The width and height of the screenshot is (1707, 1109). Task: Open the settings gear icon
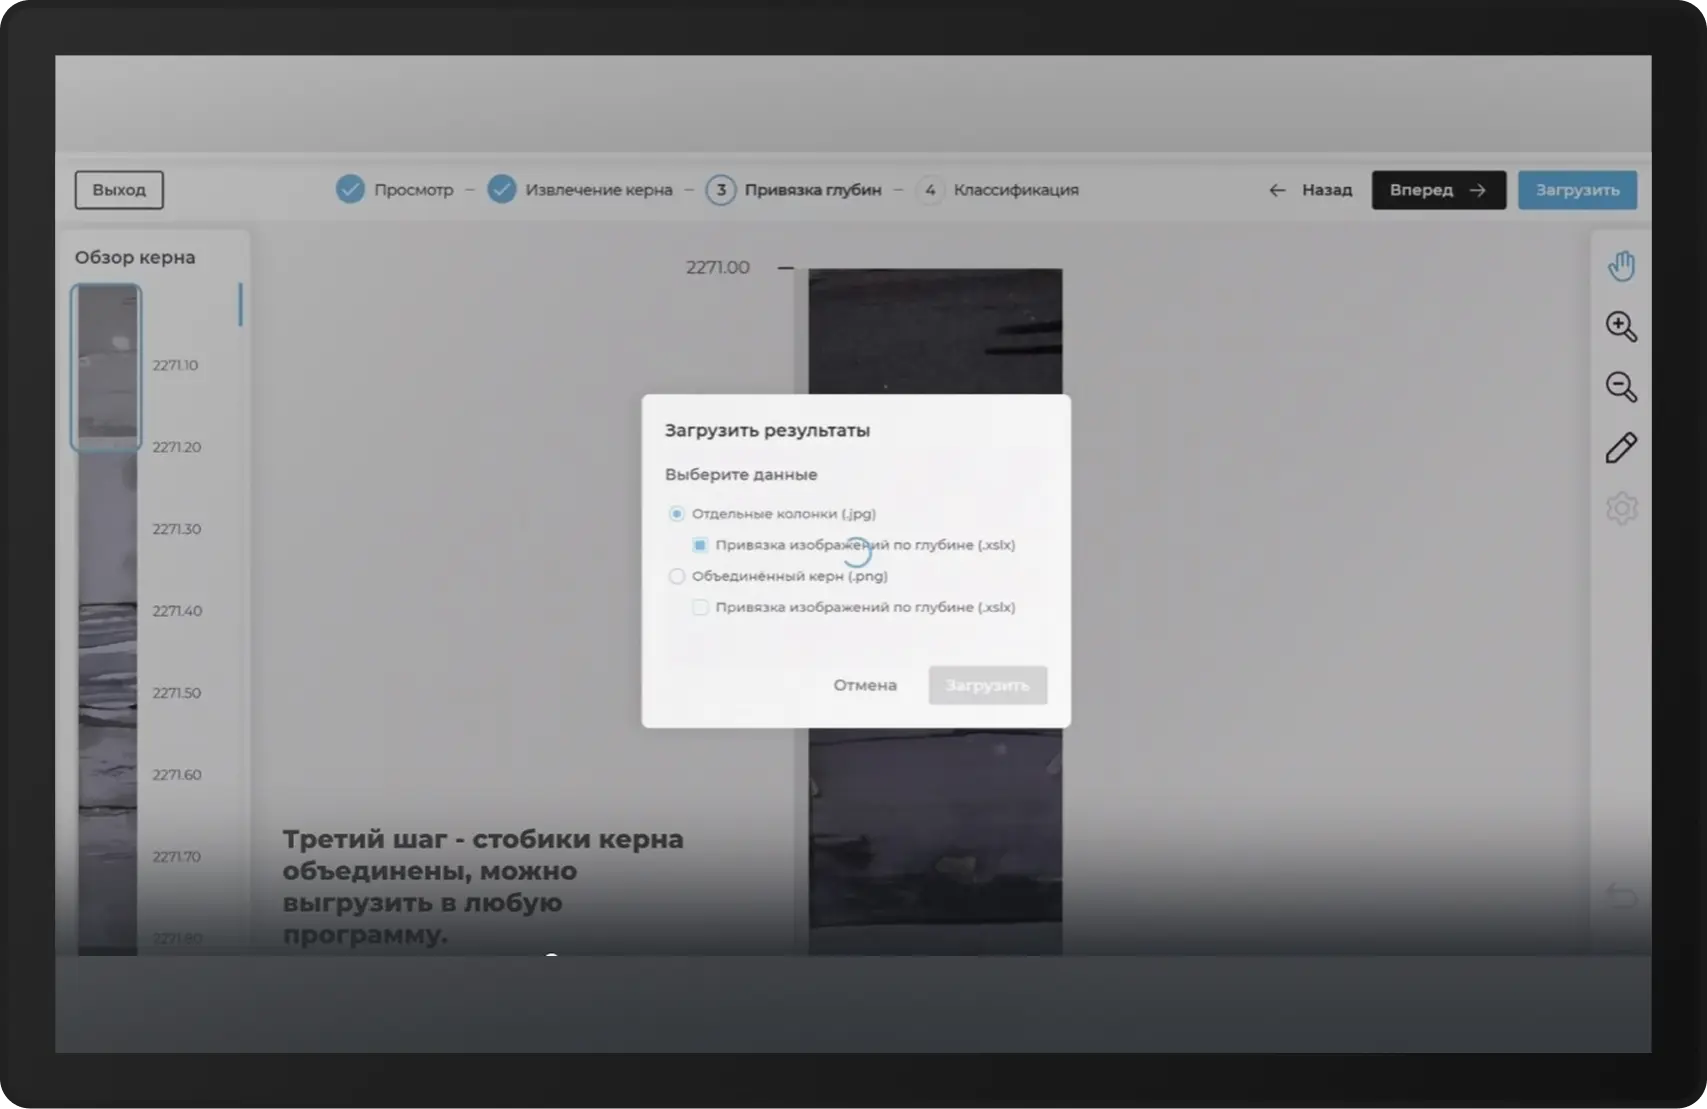[1621, 509]
